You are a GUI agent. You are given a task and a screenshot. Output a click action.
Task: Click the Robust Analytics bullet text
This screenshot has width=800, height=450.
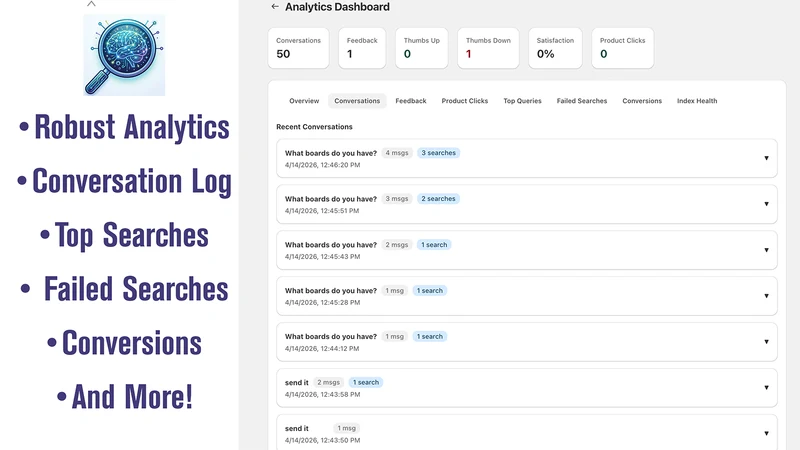132,127
